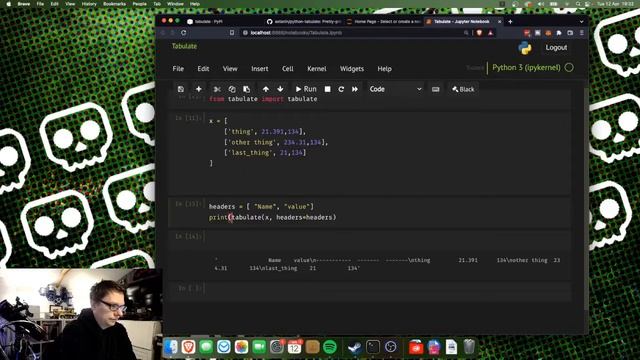Open the Brave application menu in the menu bar
This screenshot has height=360, width=640.
tap(24, 4)
